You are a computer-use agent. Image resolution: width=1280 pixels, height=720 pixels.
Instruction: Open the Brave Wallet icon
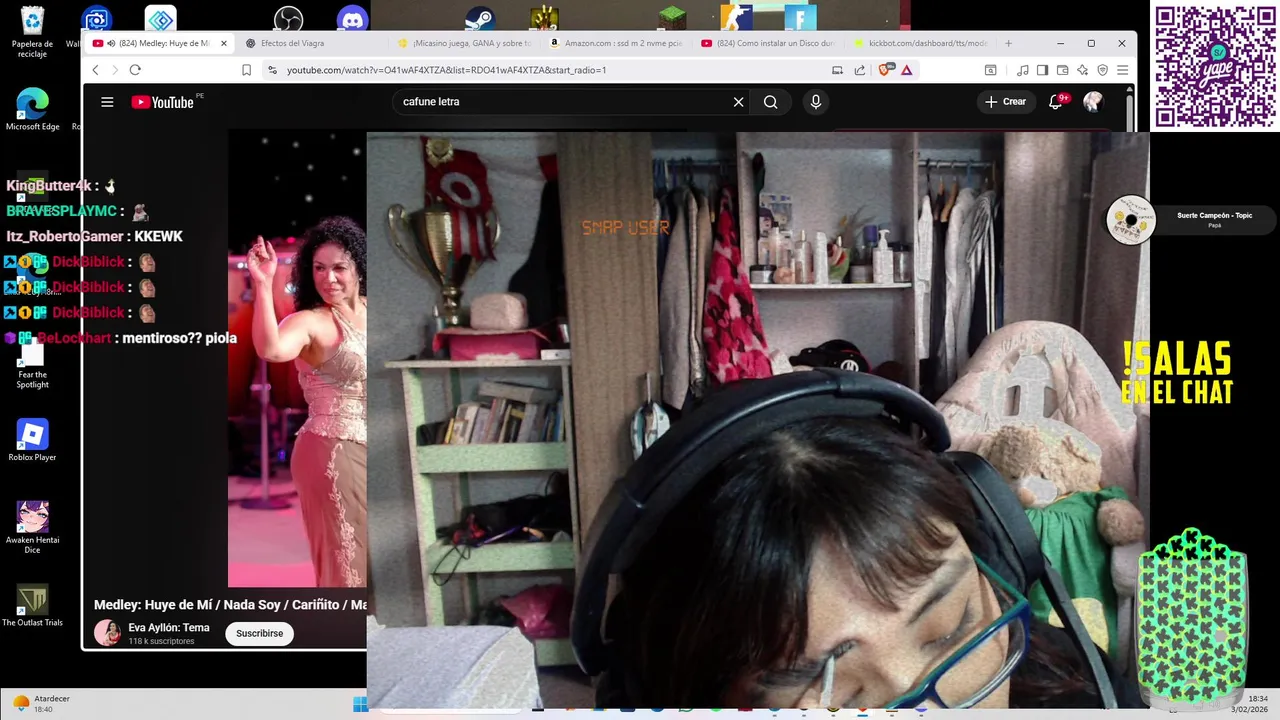[1062, 70]
